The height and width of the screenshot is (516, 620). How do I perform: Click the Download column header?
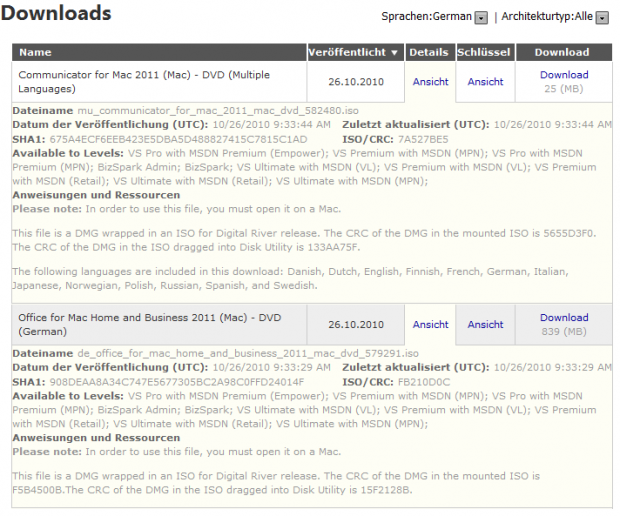pyautogui.click(x=562, y=53)
